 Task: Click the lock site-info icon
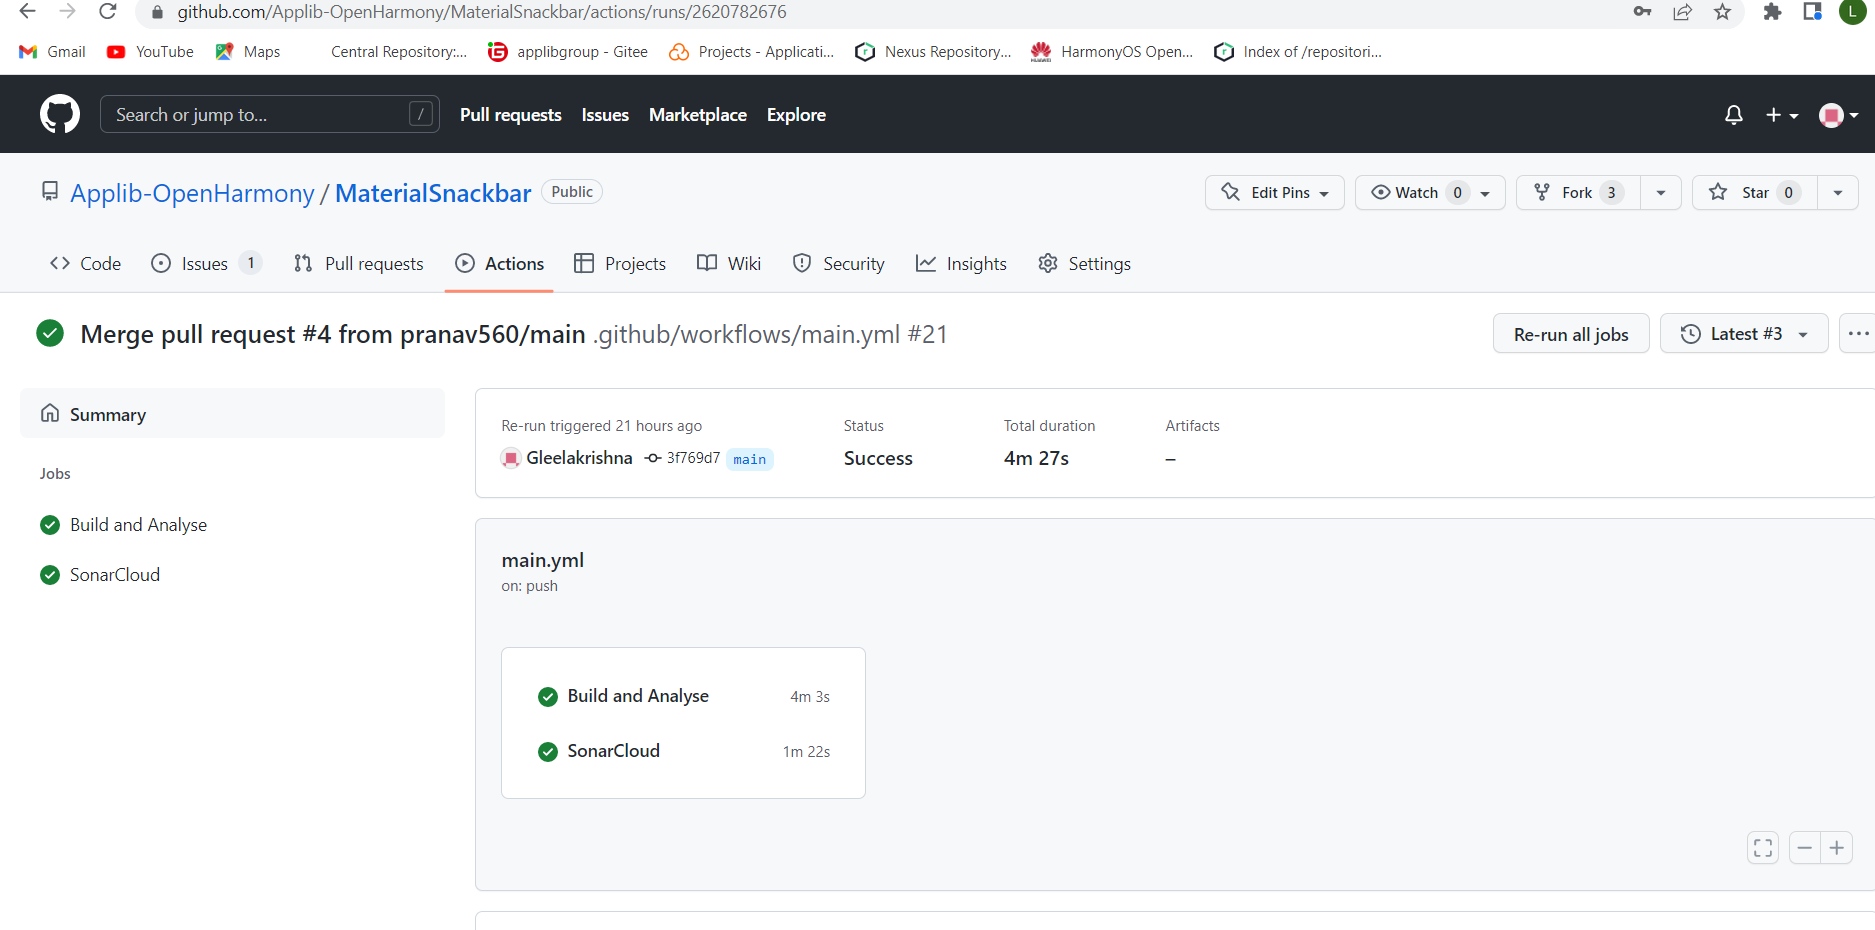(157, 12)
